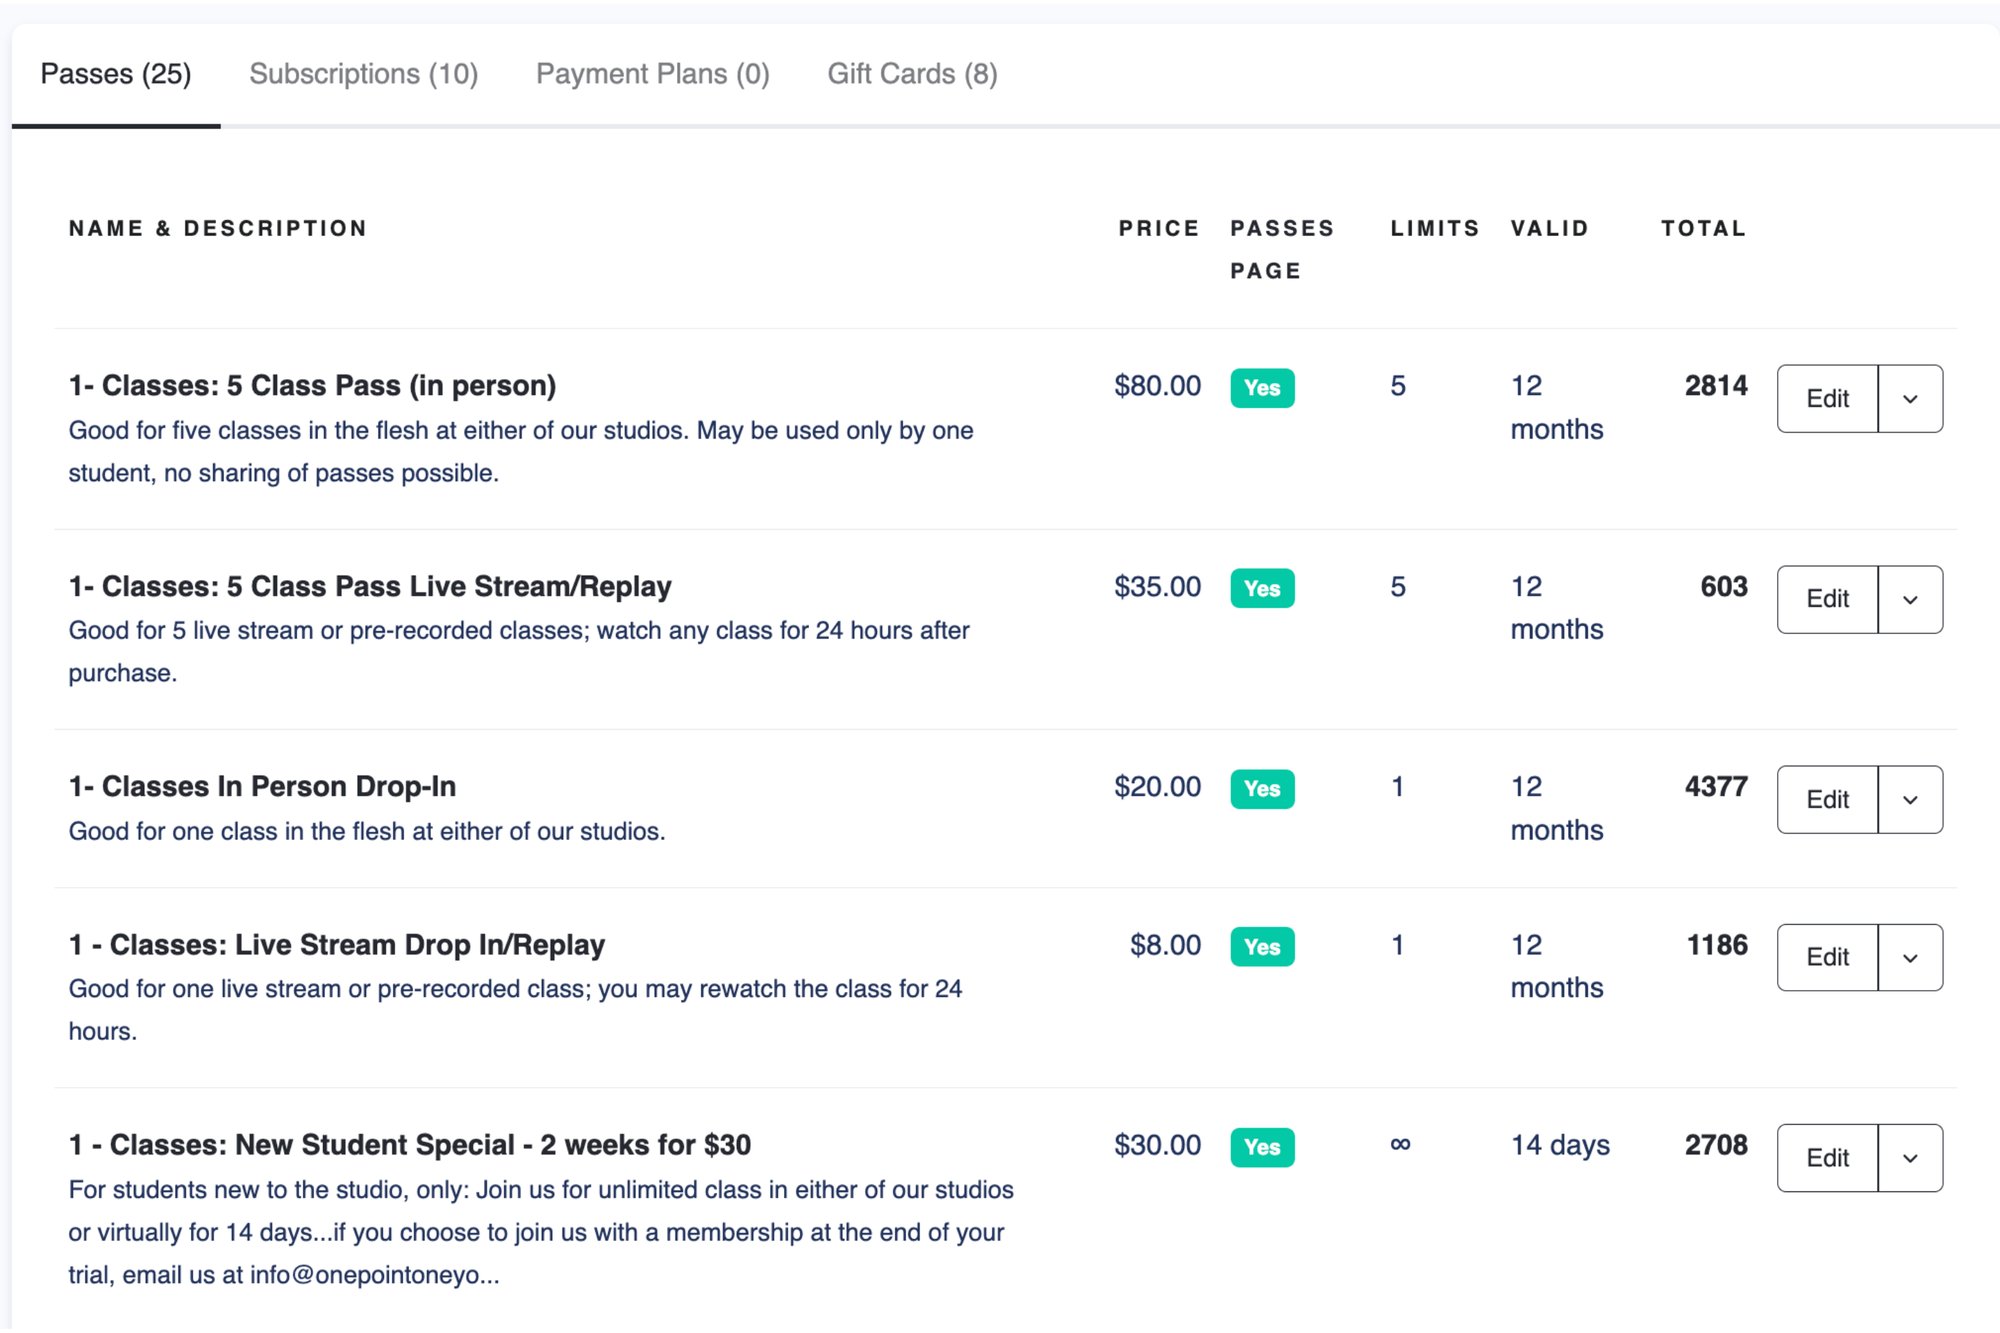
Task: Expand options chevron for In Person Drop-In
Action: [1910, 800]
